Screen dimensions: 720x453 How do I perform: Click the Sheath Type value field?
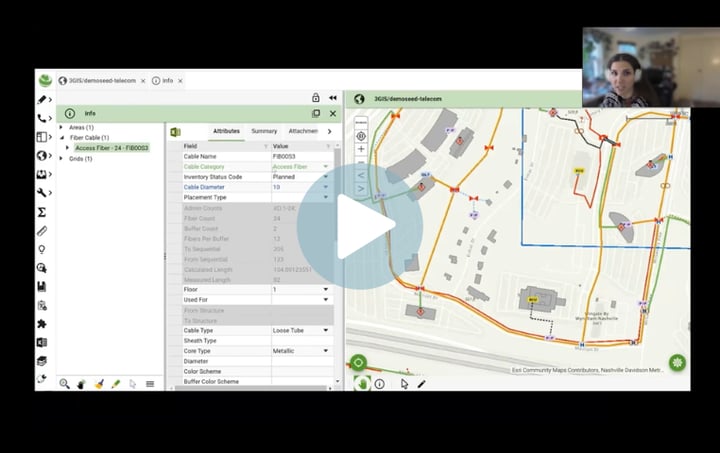302,341
